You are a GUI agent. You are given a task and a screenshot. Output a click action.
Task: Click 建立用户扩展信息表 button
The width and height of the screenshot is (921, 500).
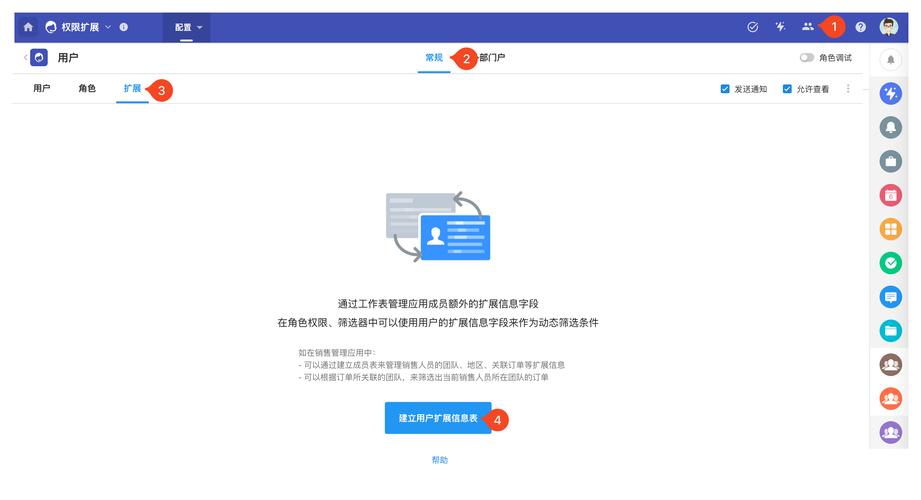[438, 418]
